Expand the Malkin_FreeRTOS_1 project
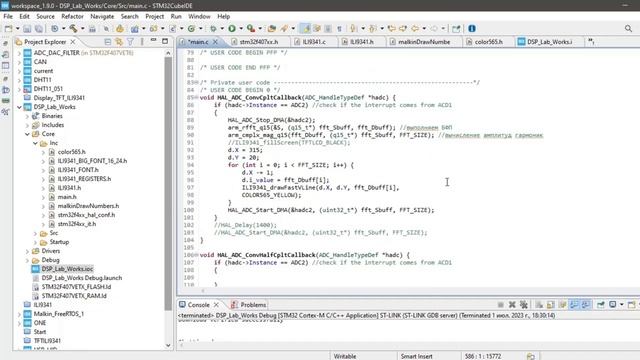Image resolution: width=640 pixels, height=360 pixels. [x=19, y=314]
